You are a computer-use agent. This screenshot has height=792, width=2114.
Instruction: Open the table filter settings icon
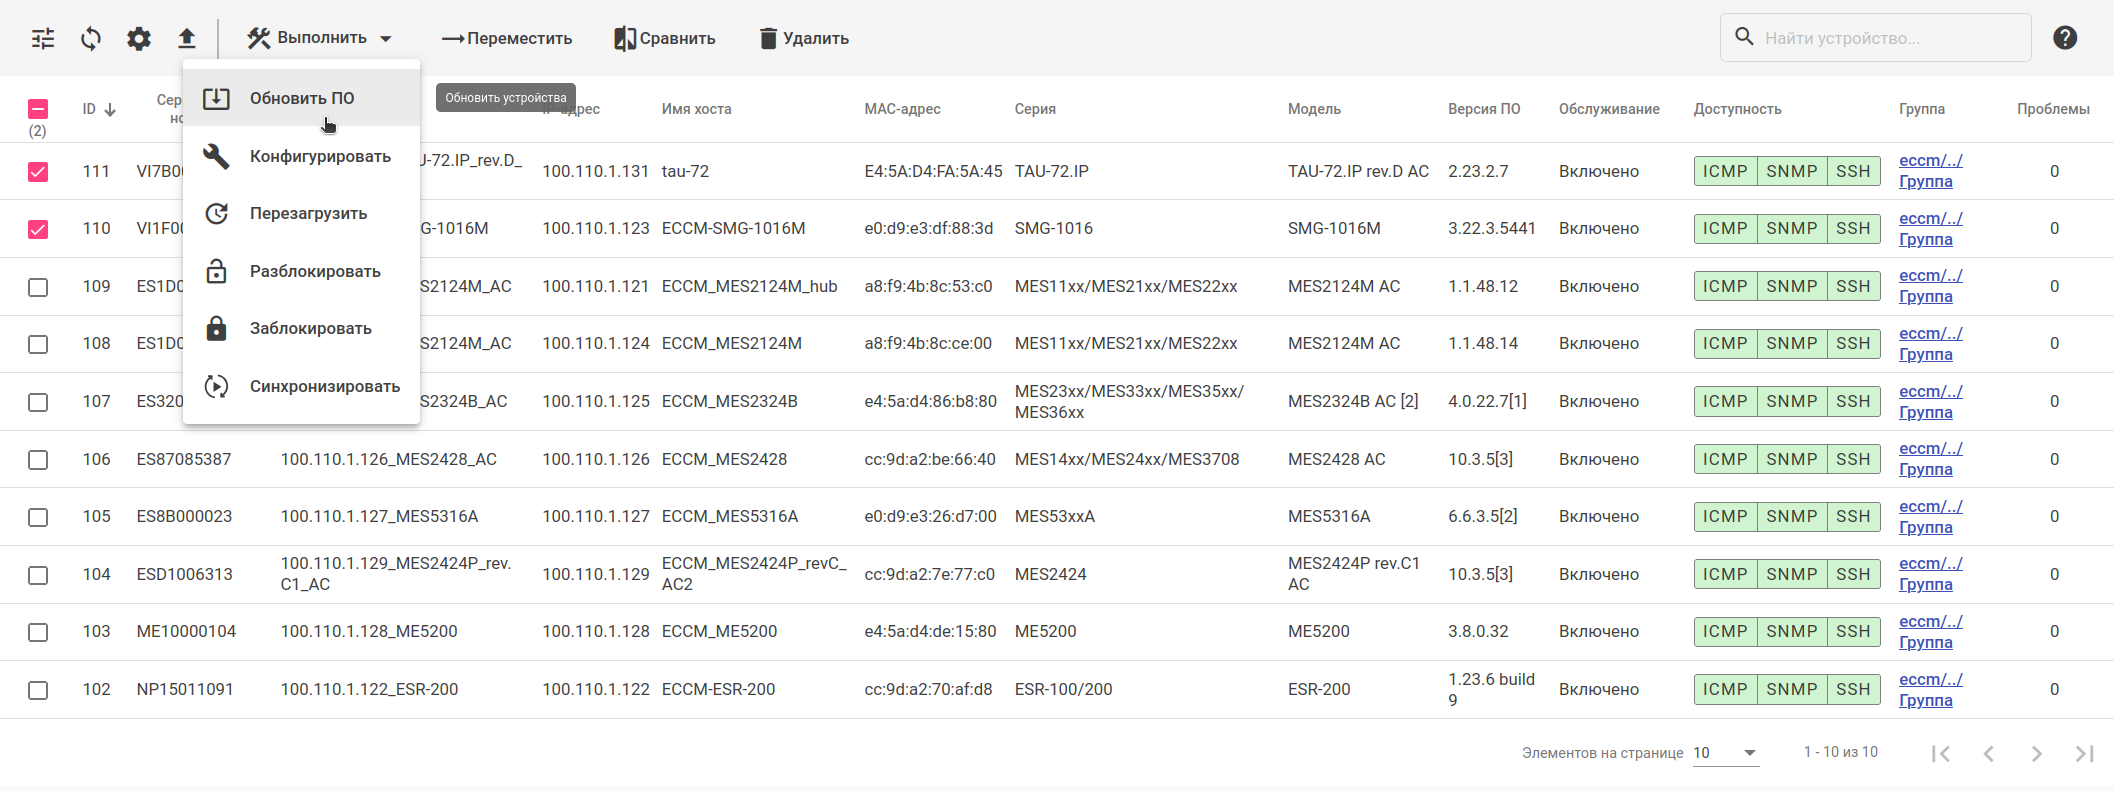[43, 39]
